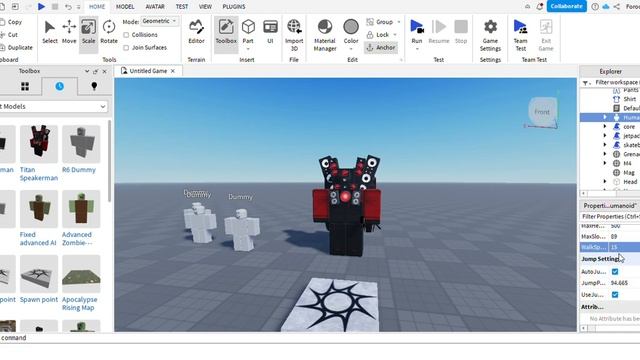640x360 pixels.
Task: Click the Collaborate button
Action: pos(566,6)
